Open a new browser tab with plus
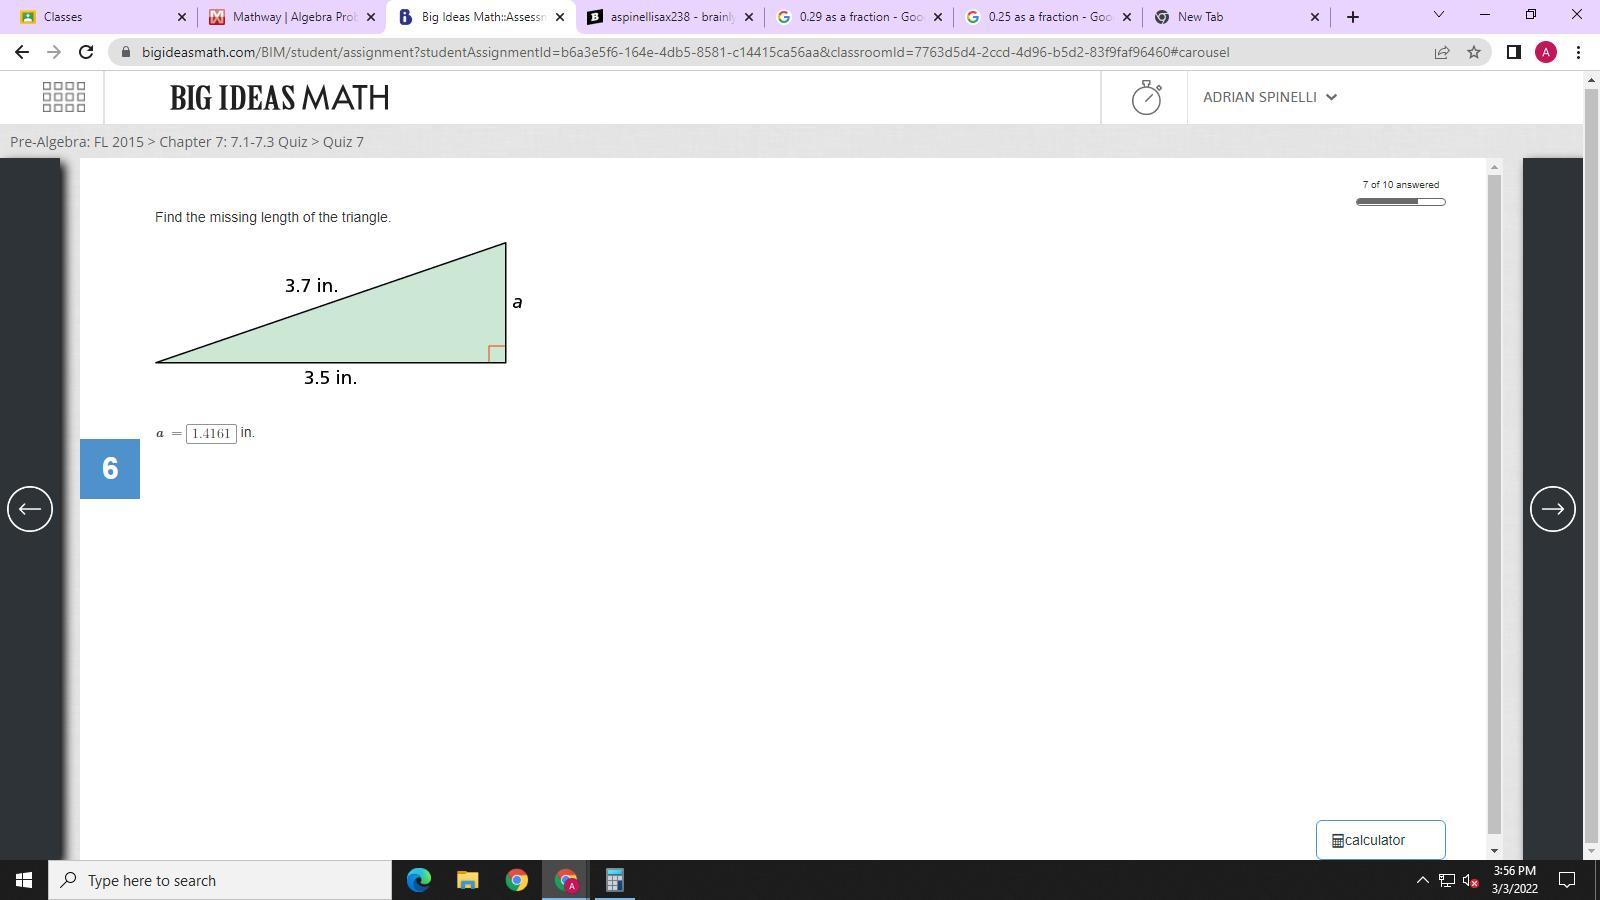1600x900 pixels. tap(1353, 17)
